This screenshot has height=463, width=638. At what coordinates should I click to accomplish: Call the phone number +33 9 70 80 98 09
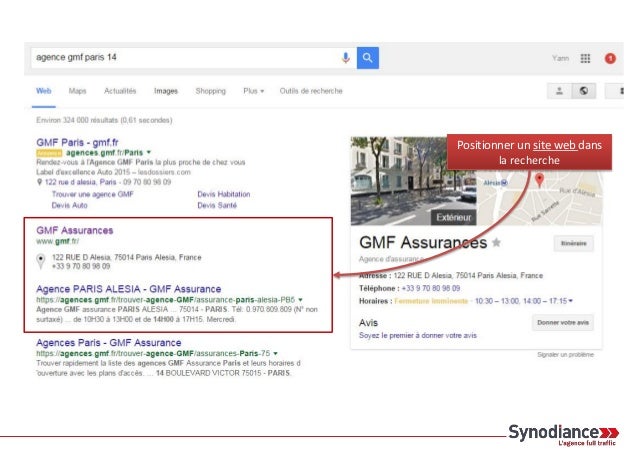pos(431,288)
